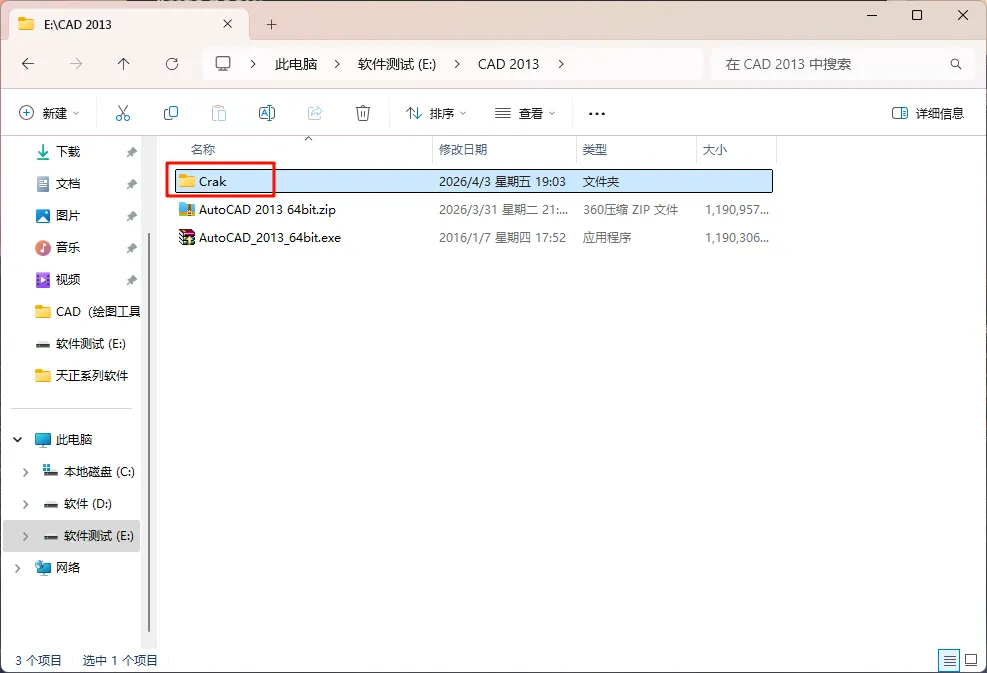The height and width of the screenshot is (673, 987).
Task: Expand the 网络 tree node
Action: point(18,568)
